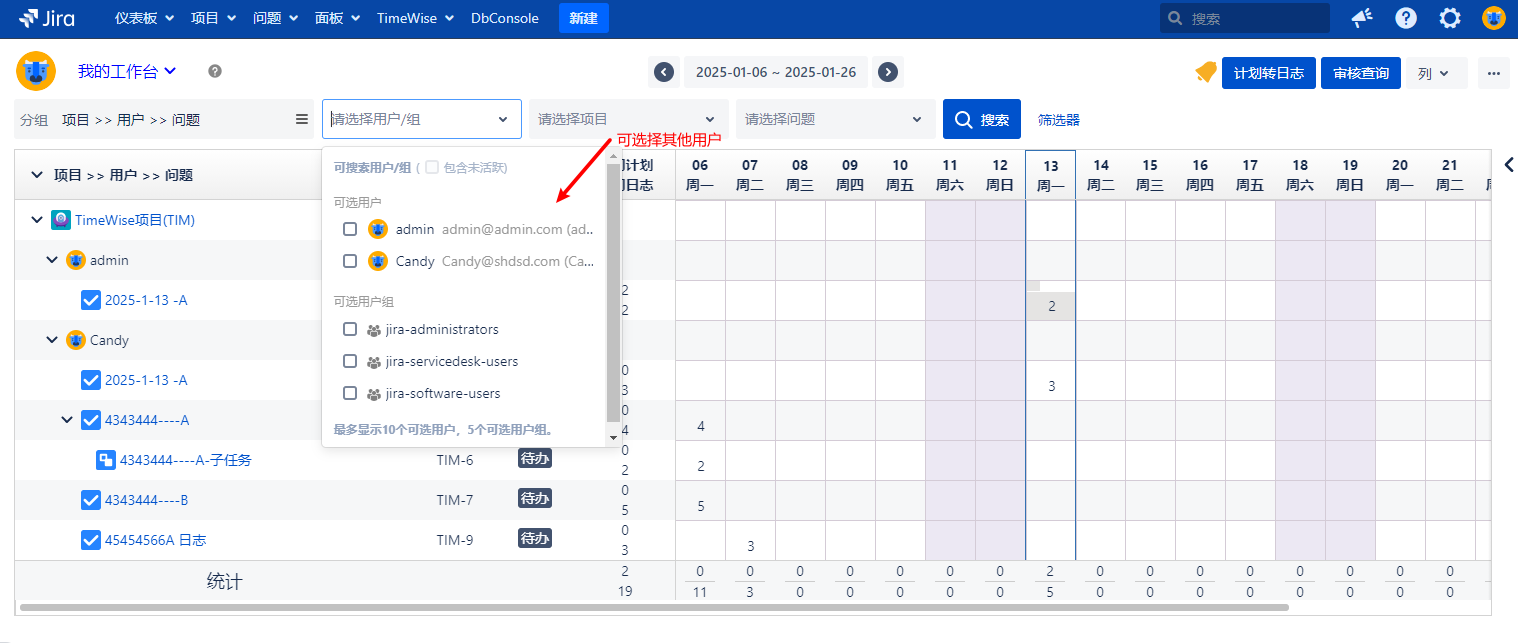
Task: Open the Jira settings gear
Action: [1450, 18]
